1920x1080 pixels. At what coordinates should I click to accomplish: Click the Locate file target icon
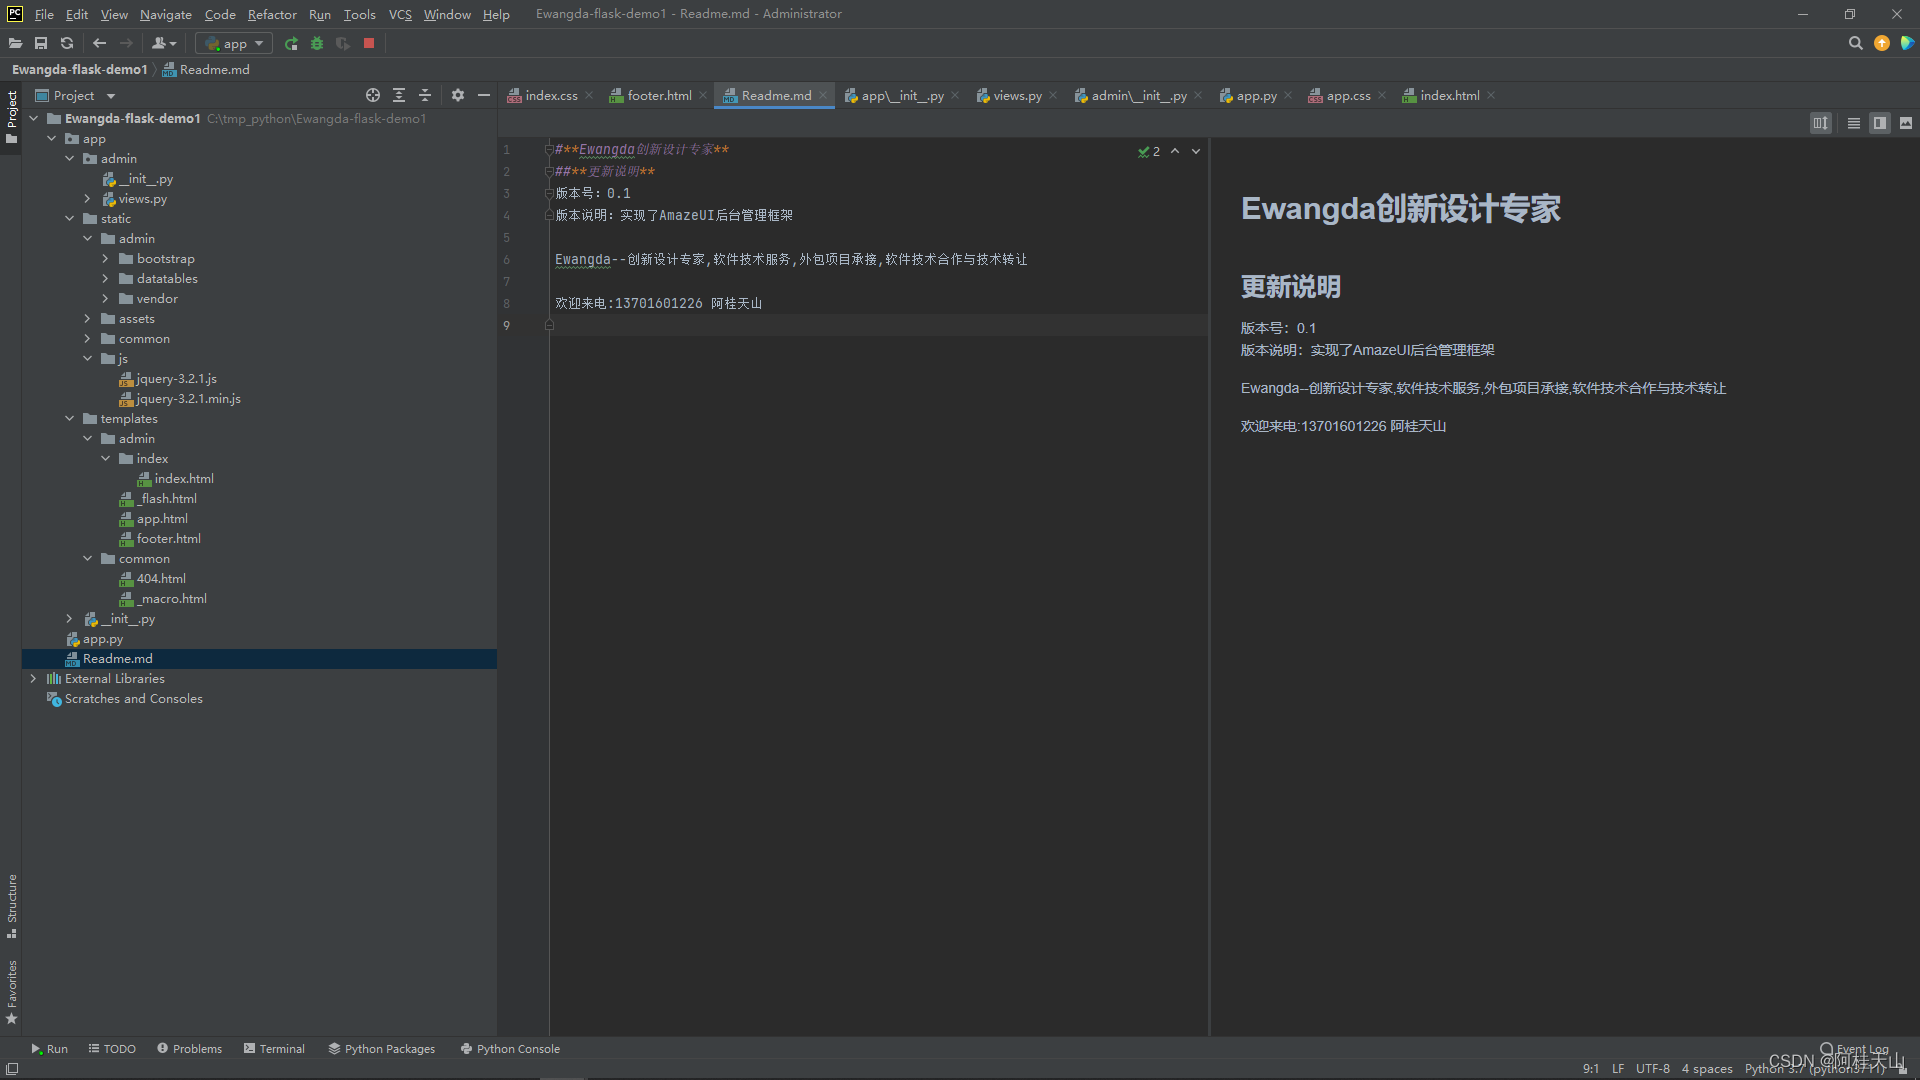click(x=373, y=95)
